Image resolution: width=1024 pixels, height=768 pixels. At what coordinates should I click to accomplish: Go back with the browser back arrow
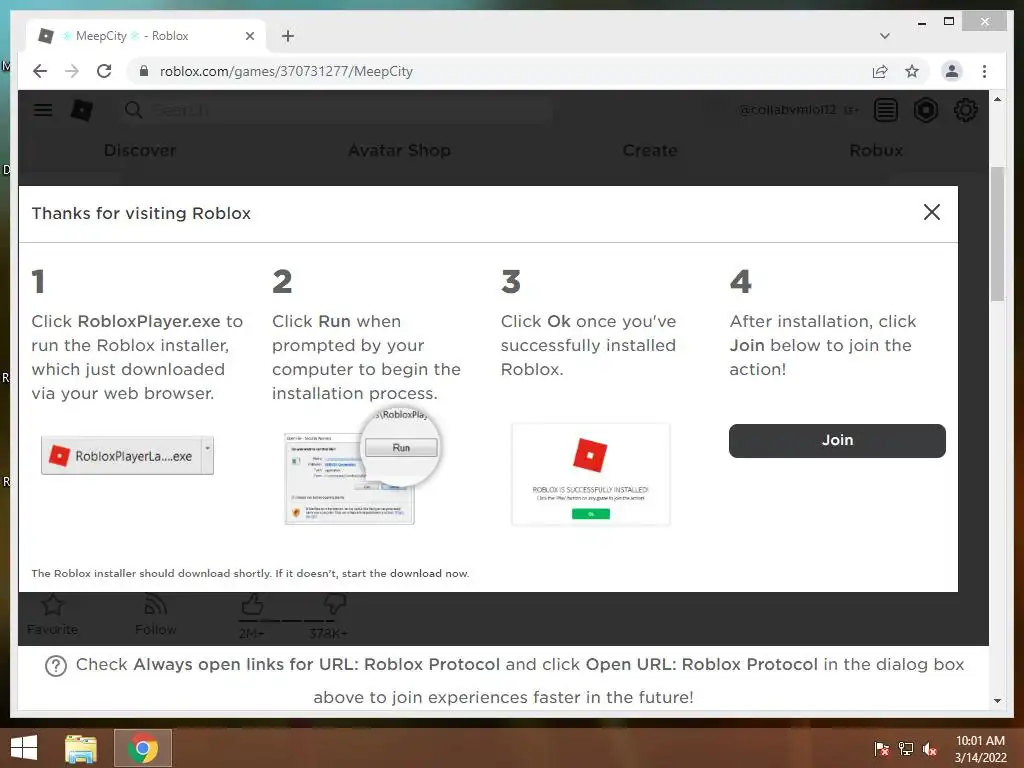point(40,71)
